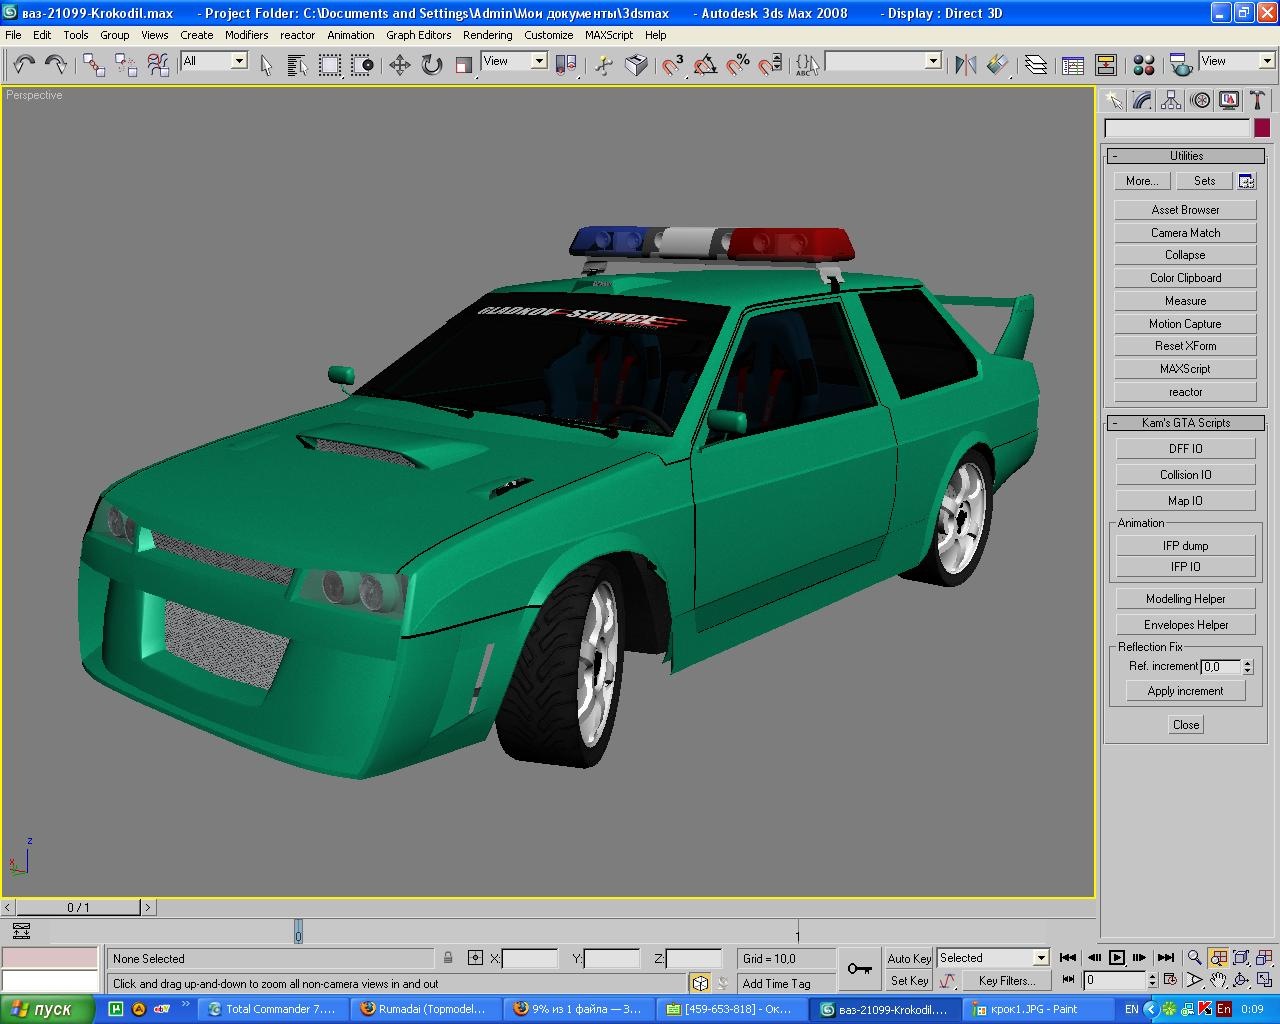Activate the Select and Rotate tool
1280x1024 pixels.
click(432, 65)
